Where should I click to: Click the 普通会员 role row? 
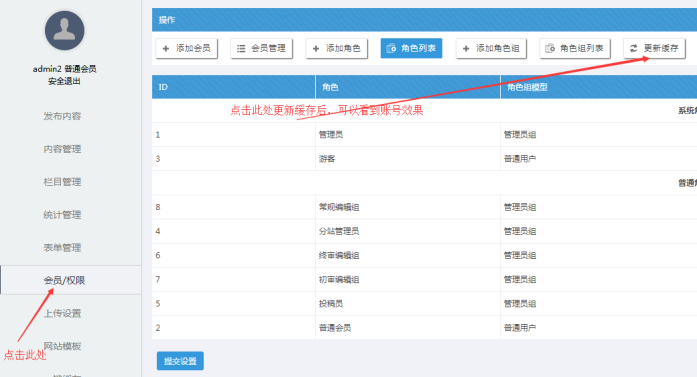[x=425, y=328]
